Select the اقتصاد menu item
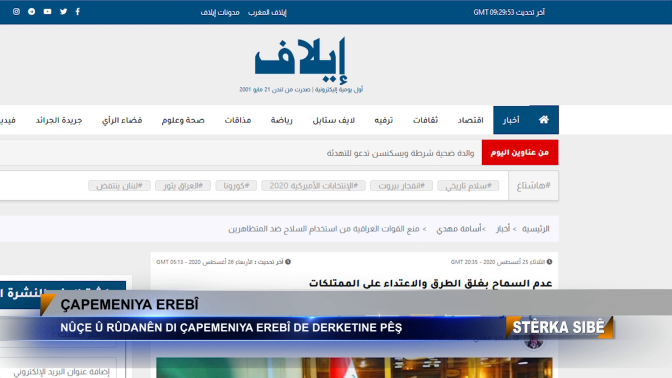The image size is (672, 378). tap(470, 120)
